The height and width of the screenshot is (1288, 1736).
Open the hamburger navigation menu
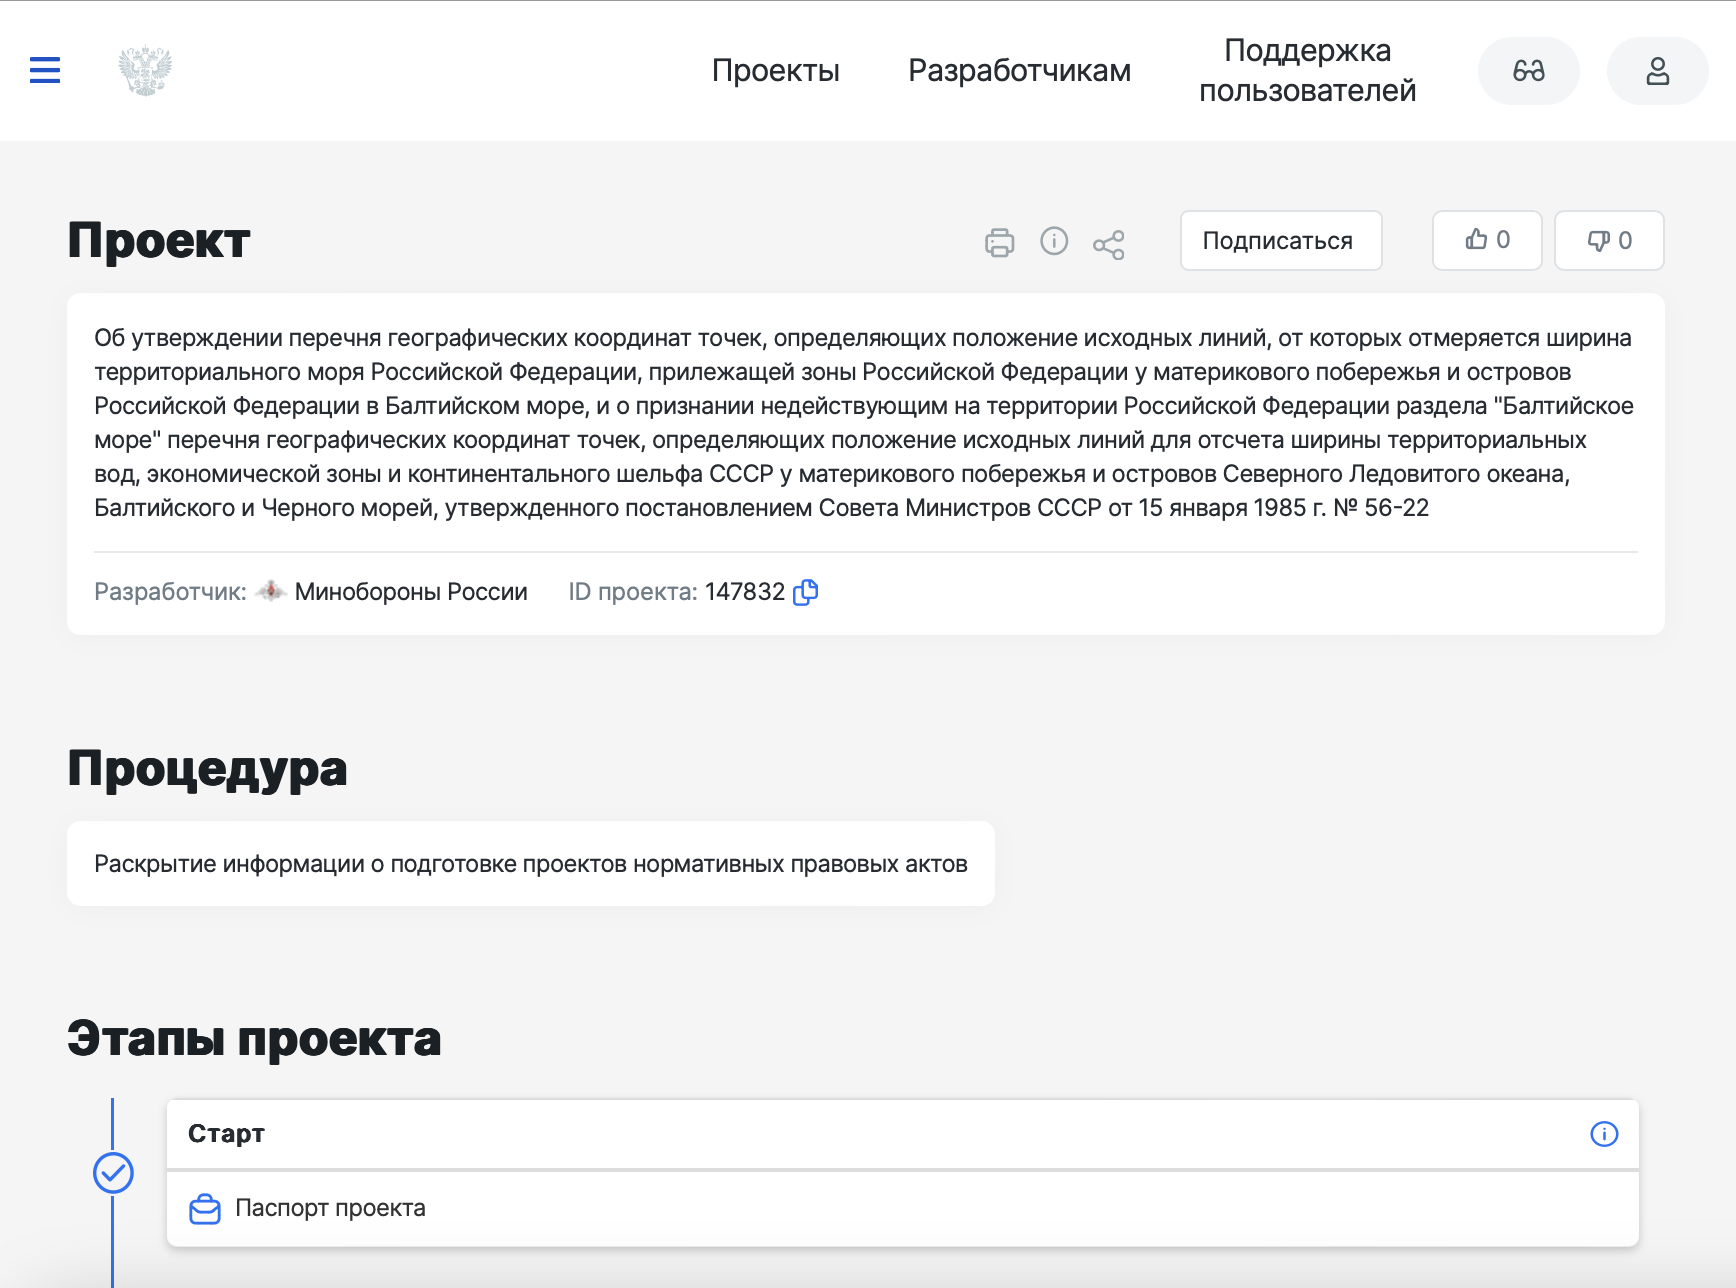click(x=45, y=70)
